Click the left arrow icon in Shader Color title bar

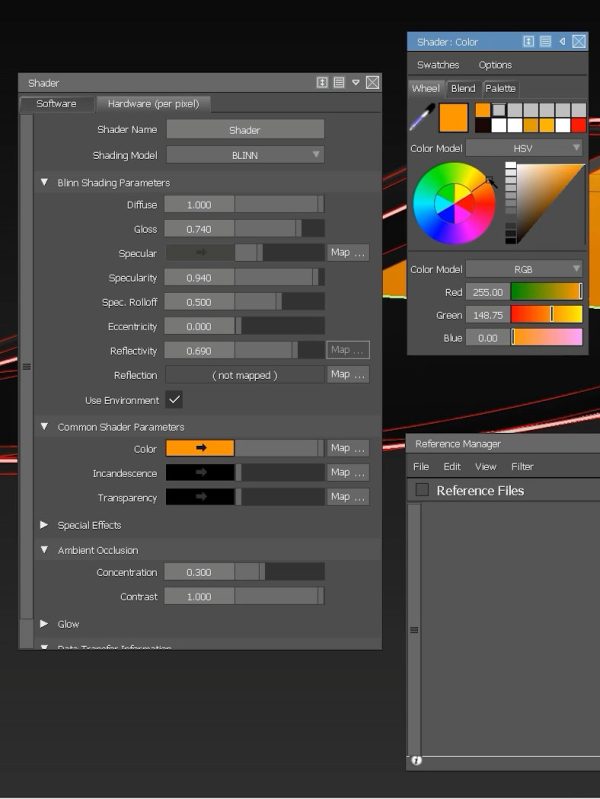click(x=562, y=42)
